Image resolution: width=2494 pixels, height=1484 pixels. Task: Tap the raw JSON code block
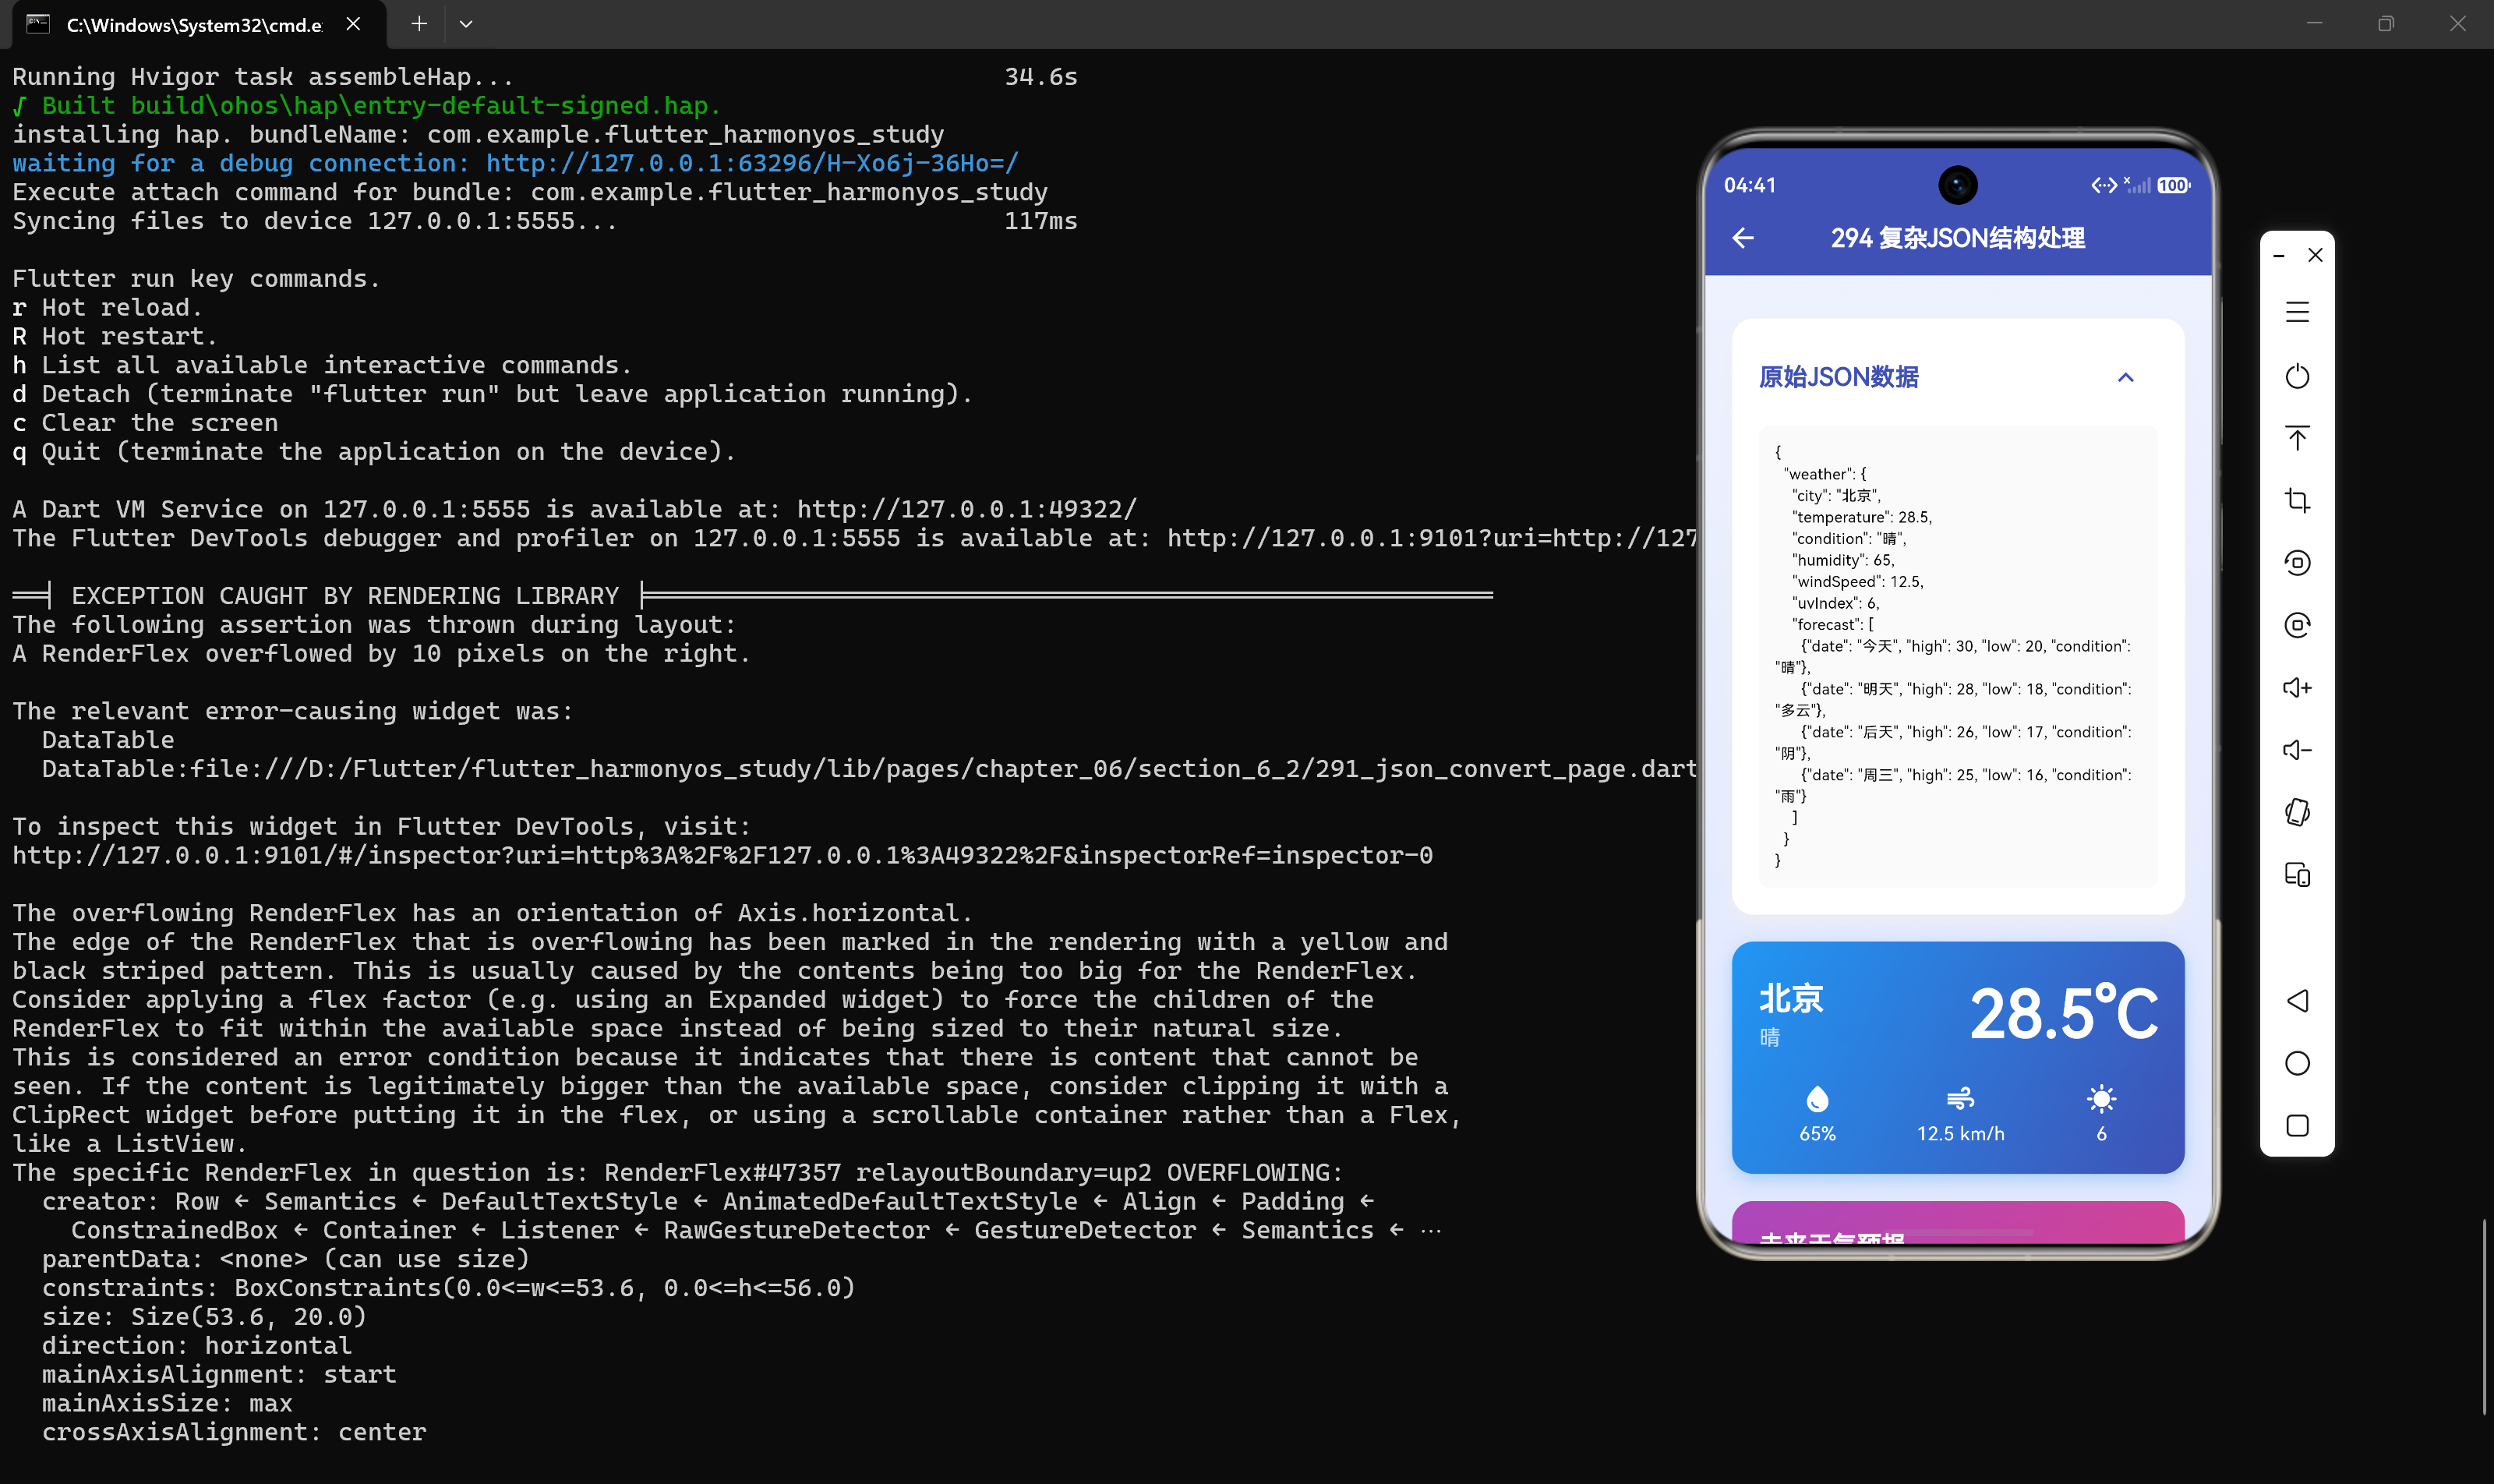[x=1957, y=656]
